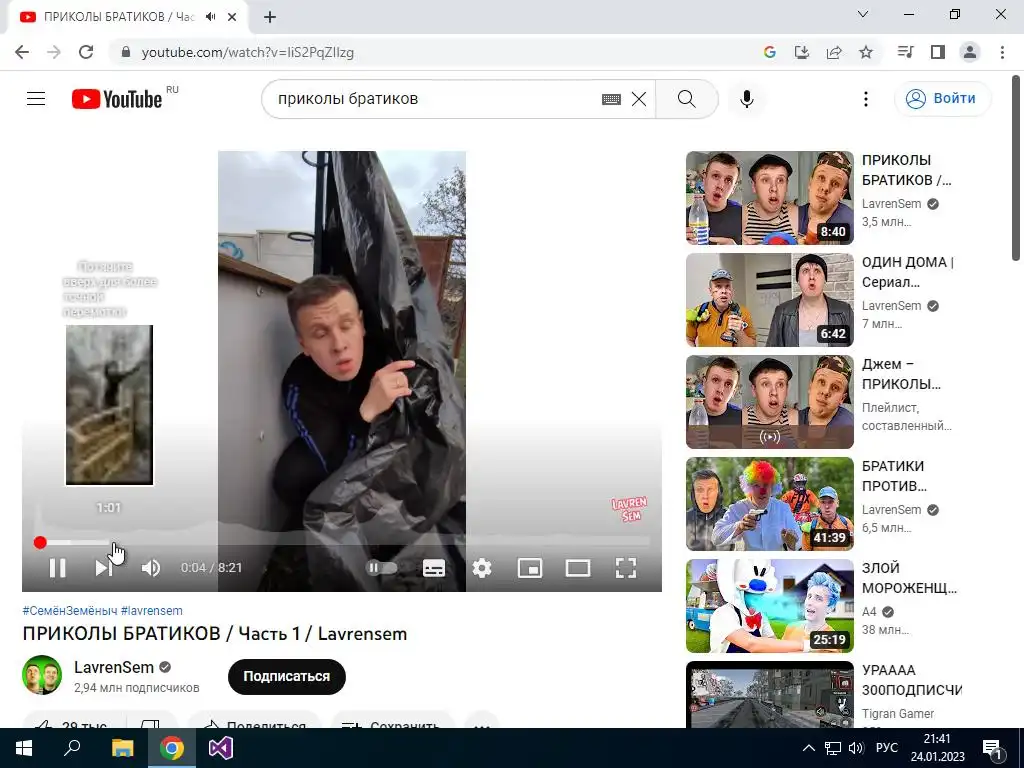Click the A4 channel name
The image size is (1024, 768).
869,612
